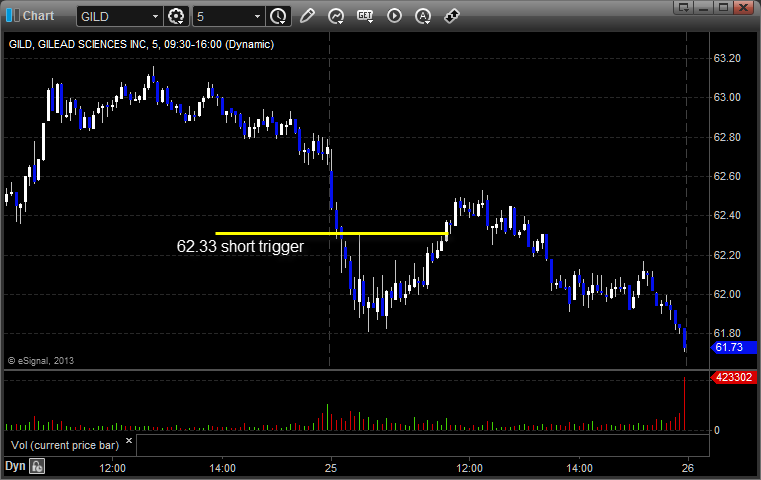Click the symbol link arrows icon
Screen dimensions: 761x480
point(452,16)
